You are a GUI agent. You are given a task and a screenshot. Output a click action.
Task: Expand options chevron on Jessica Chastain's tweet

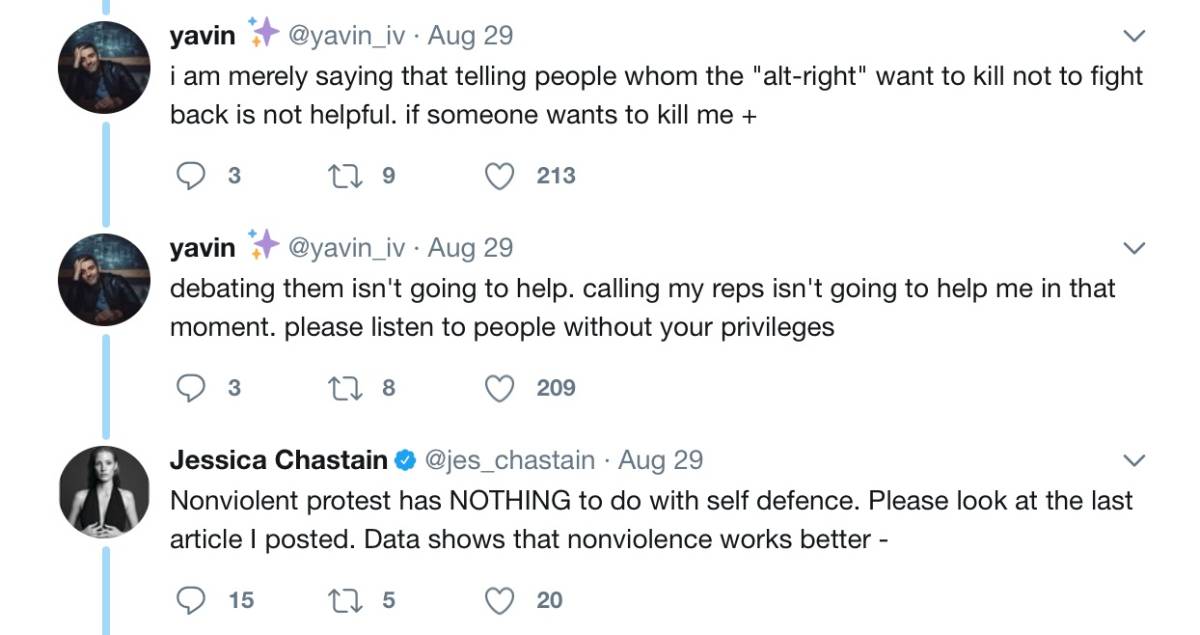pyautogui.click(x=1133, y=460)
